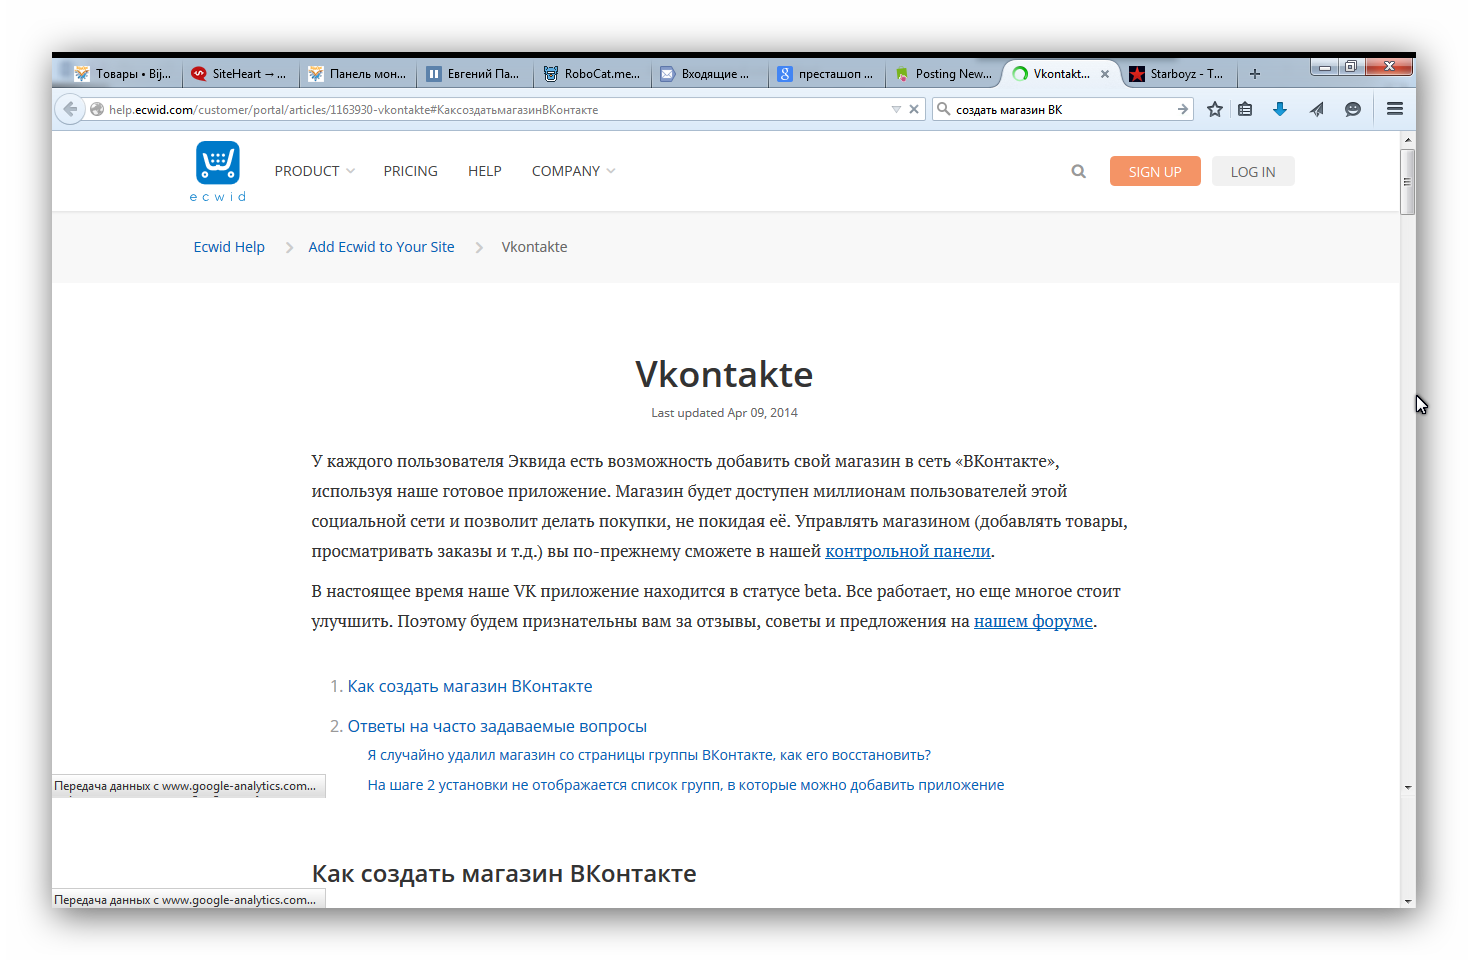Open the chat bubble smiley icon
This screenshot has height=960, width=1468.
click(x=1353, y=109)
